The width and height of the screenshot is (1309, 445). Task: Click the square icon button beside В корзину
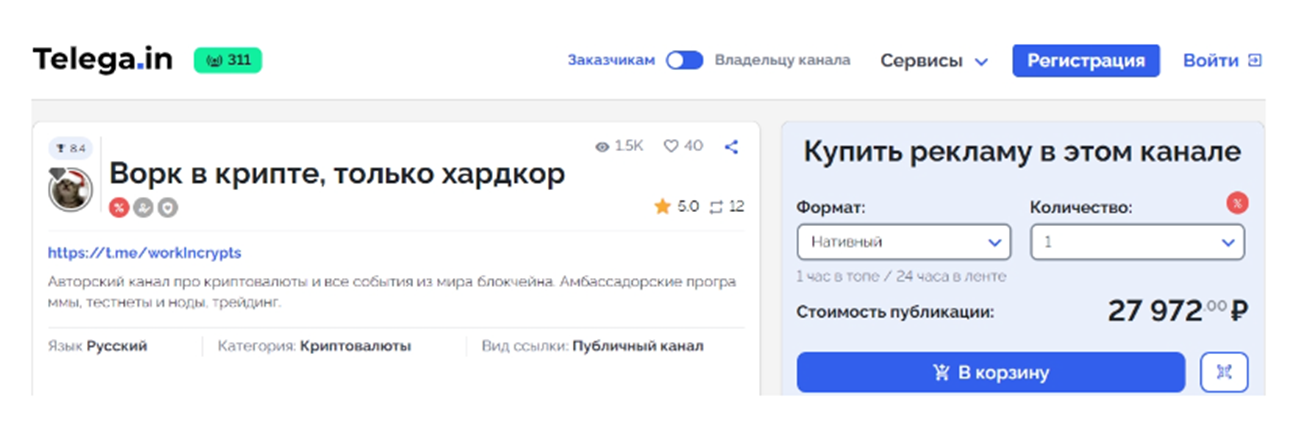tap(1224, 373)
